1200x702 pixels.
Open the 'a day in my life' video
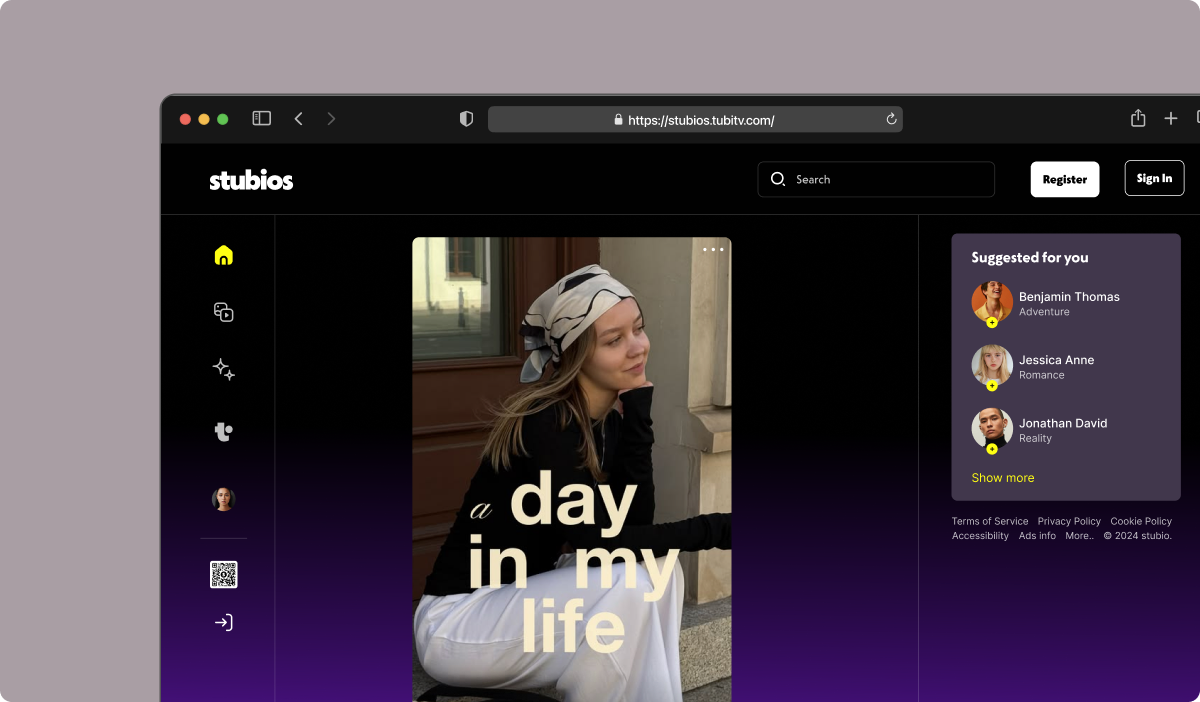coord(572,469)
